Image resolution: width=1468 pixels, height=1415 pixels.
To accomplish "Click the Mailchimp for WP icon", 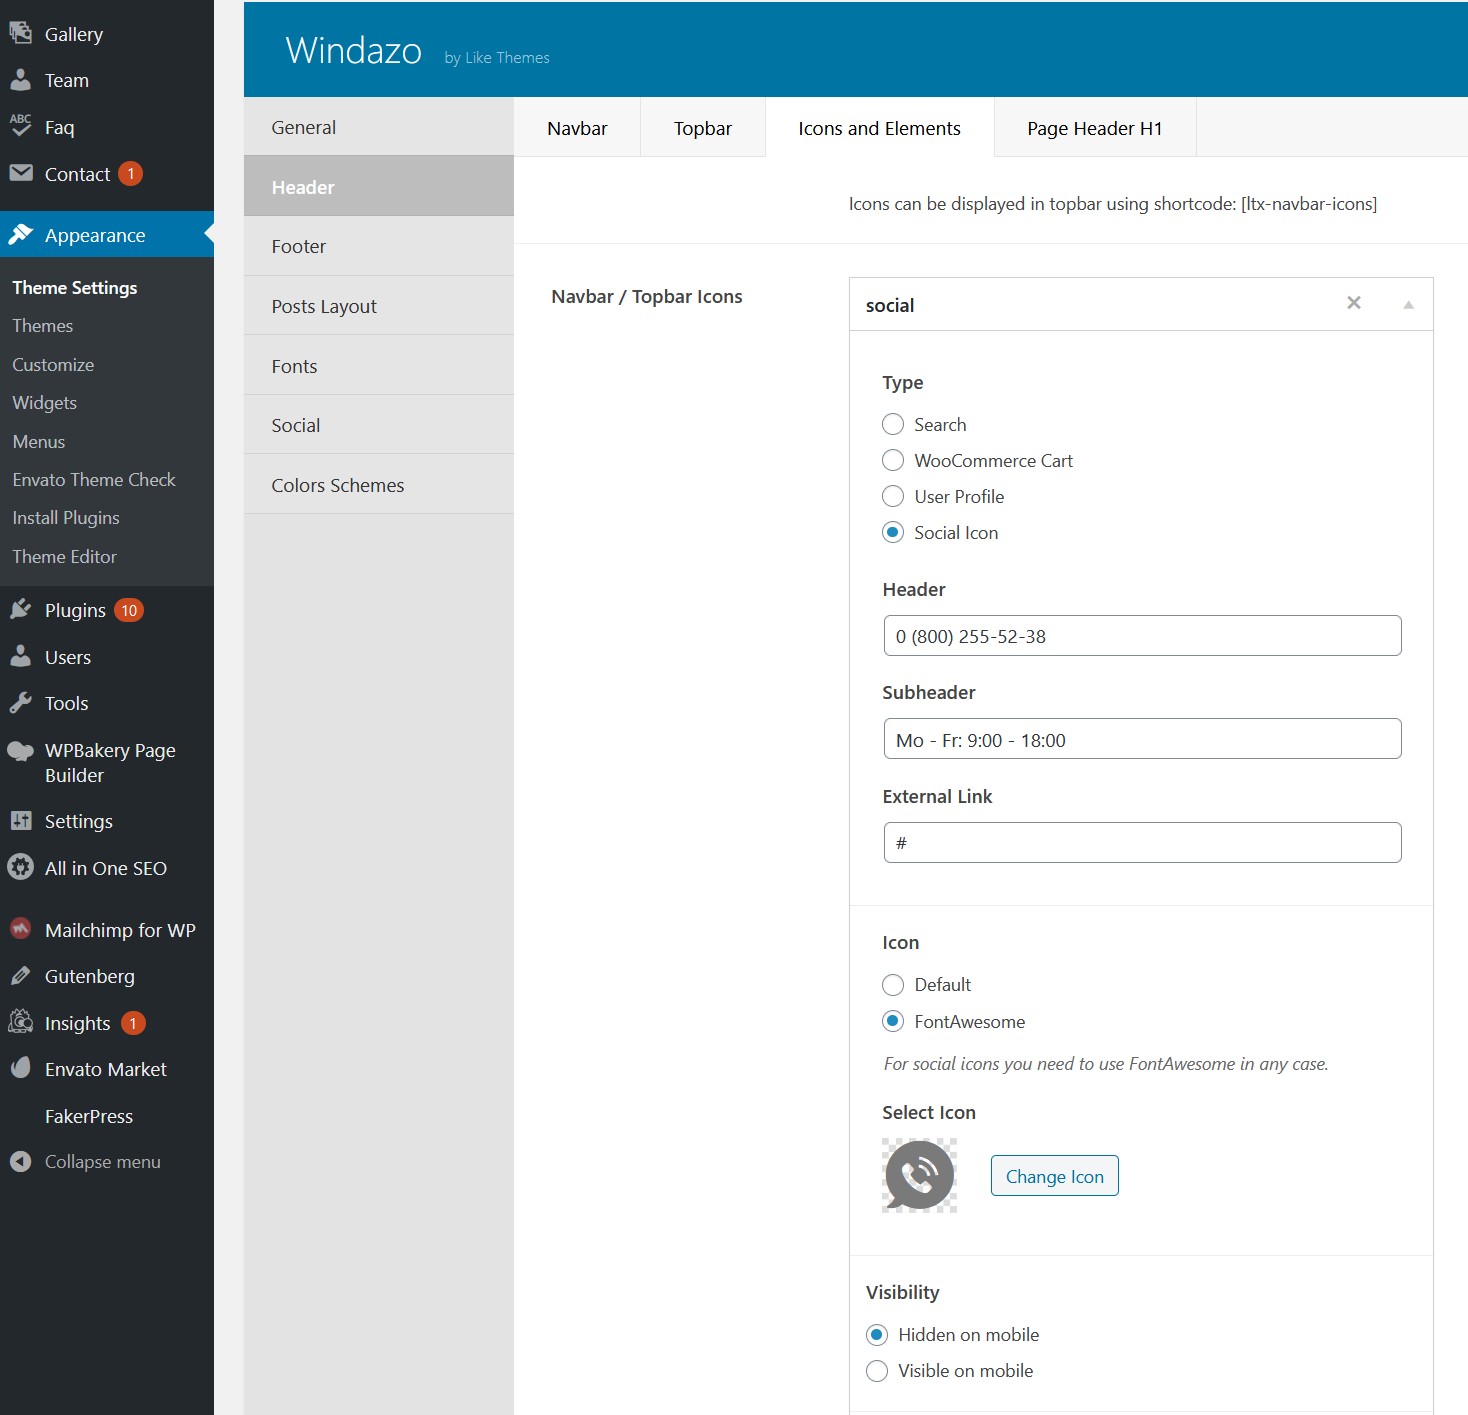I will pos(20,929).
